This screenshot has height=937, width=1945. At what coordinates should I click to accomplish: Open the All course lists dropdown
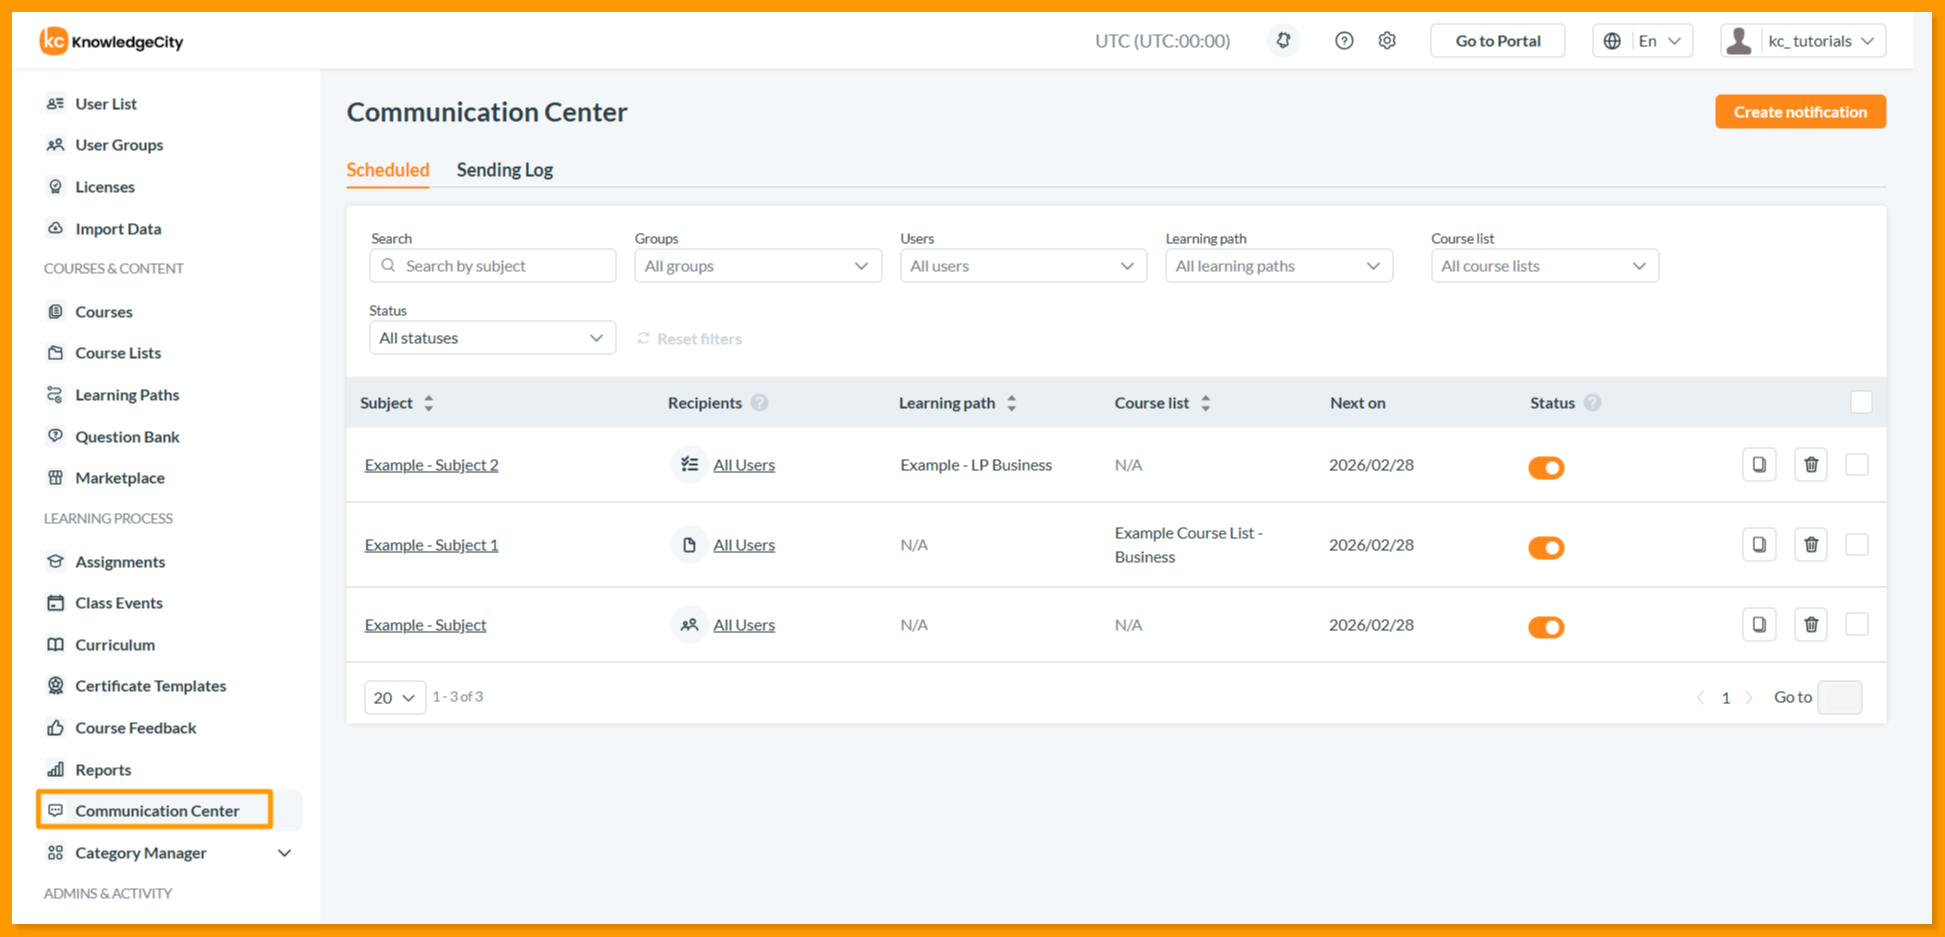click(1545, 266)
